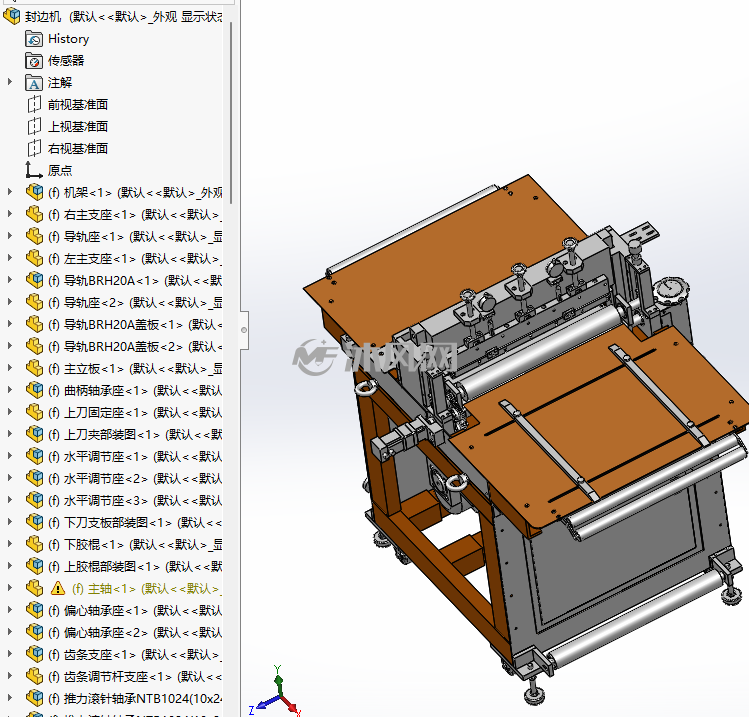
Task: Click the 推力滚针轴承NTB1024 assembly icon
Action: tap(34, 698)
